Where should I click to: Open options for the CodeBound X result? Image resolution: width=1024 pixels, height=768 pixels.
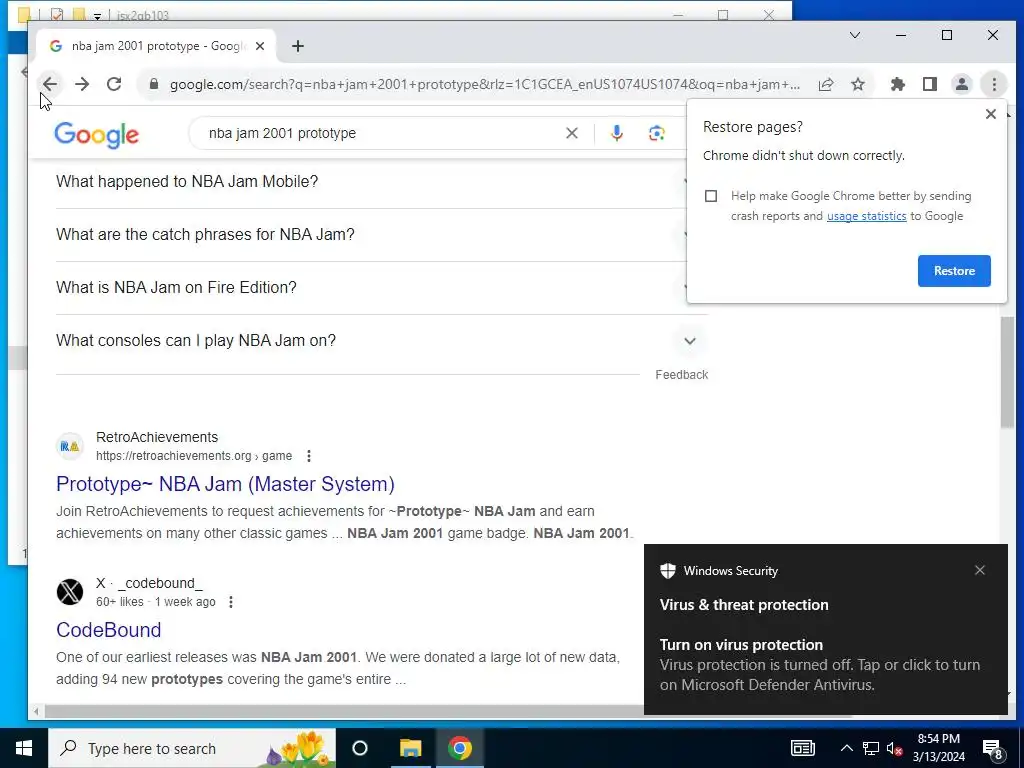[231, 602]
